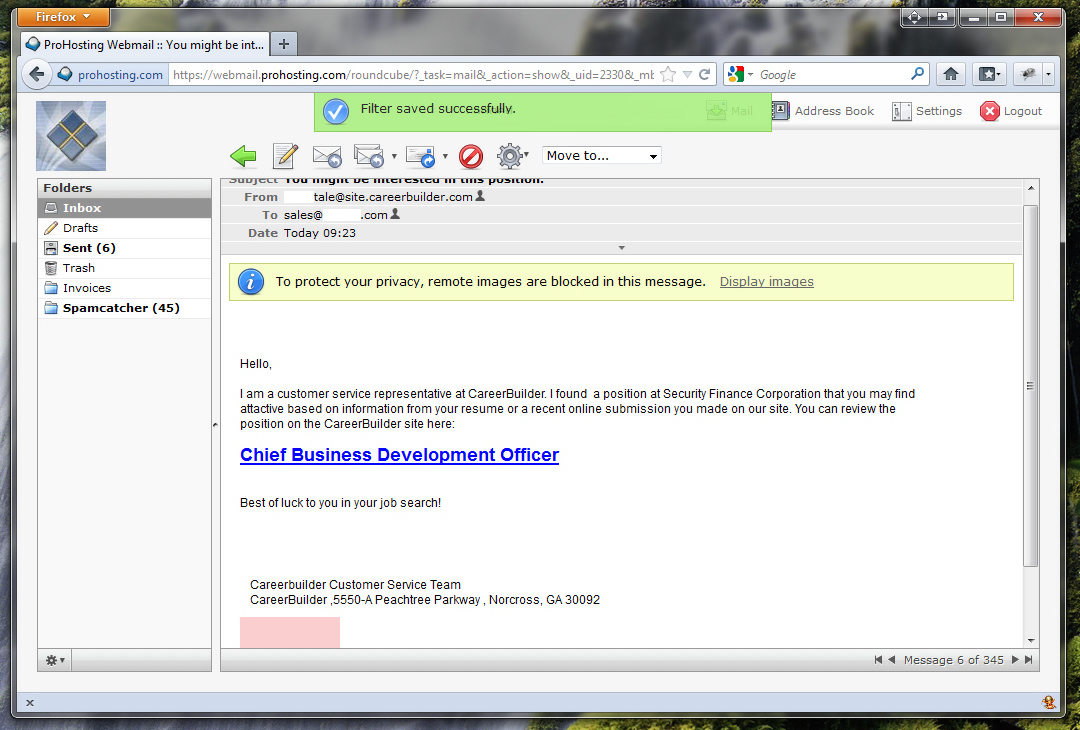Viewport: 1080px width, 730px height.
Task: Click into the URL address bar
Action: pos(413,74)
